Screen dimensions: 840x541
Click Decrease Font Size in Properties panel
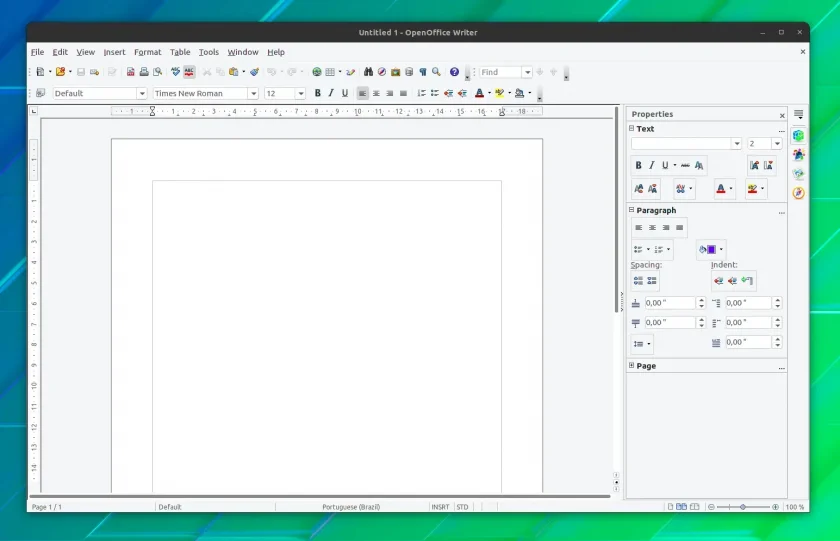[x=768, y=165]
